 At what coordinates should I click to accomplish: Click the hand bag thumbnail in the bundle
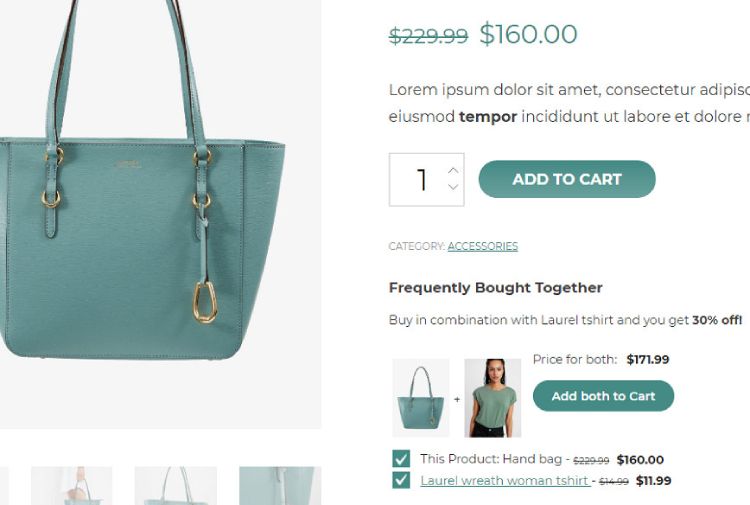[x=420, y=398]
